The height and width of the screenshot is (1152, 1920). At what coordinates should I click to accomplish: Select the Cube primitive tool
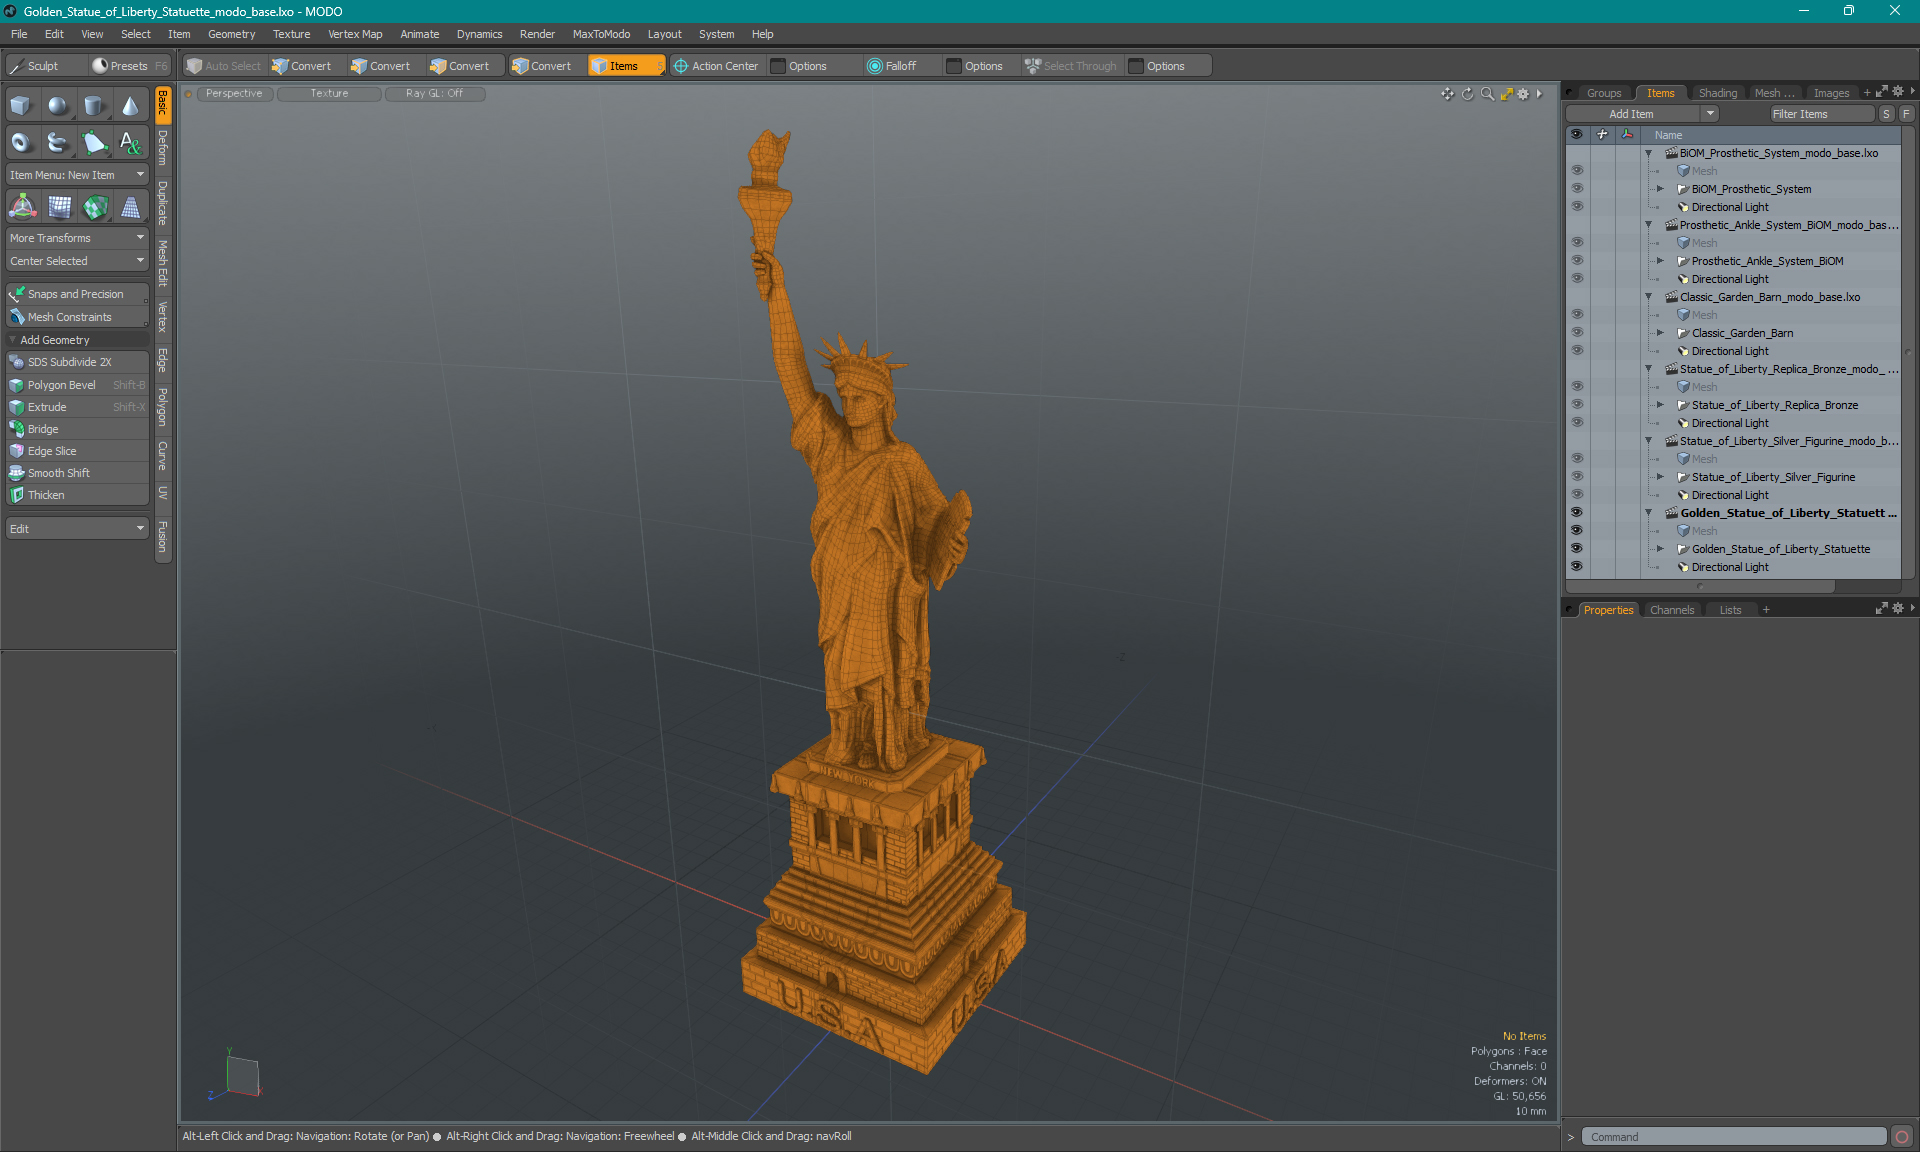tap(21, 106)
